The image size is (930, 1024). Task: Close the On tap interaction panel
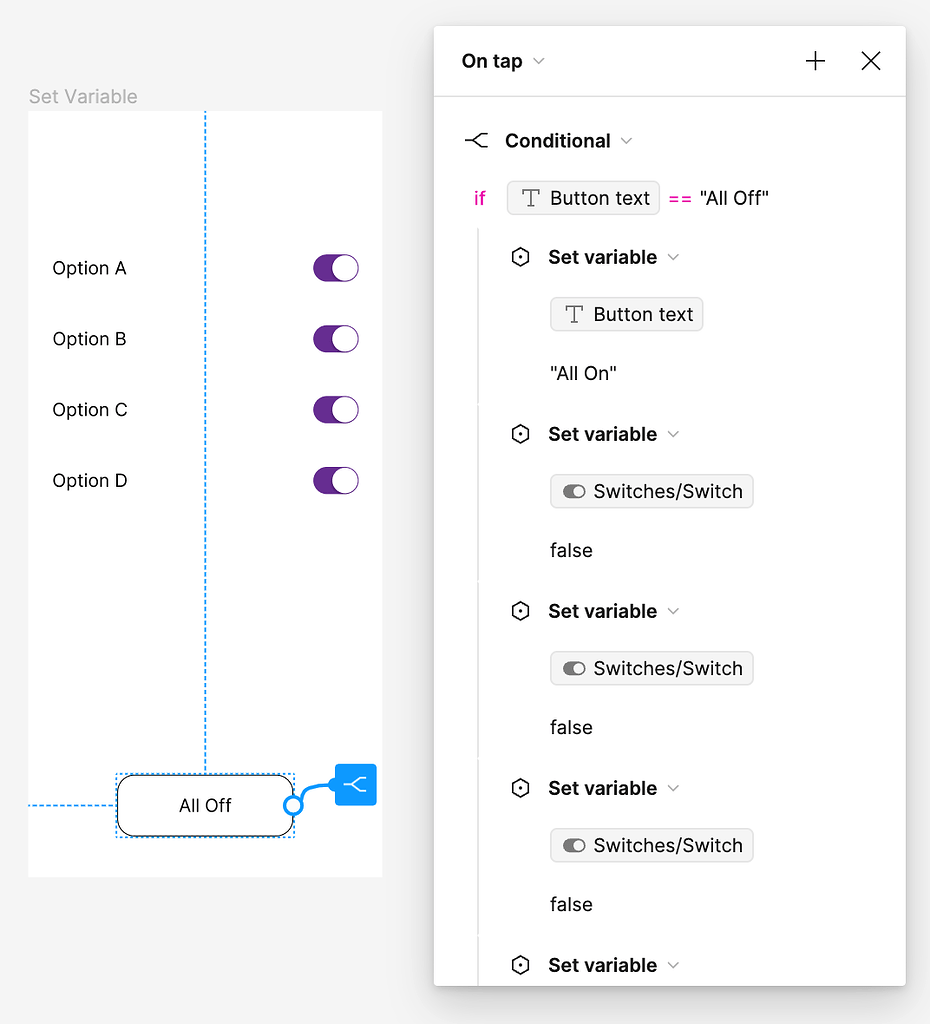click(x=871, y=61)
